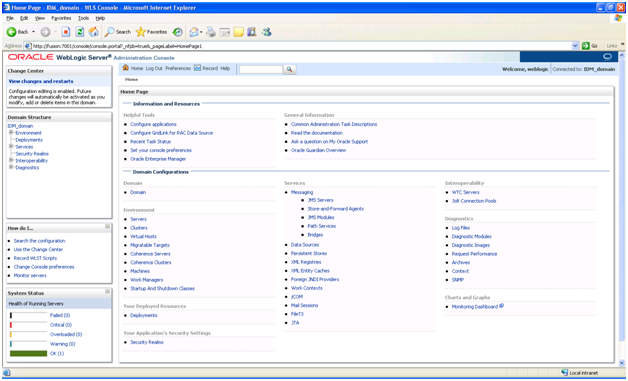The width and height of the screenshot is (628, 381).
Task: Click View changes and restarts
Action: 41,81
